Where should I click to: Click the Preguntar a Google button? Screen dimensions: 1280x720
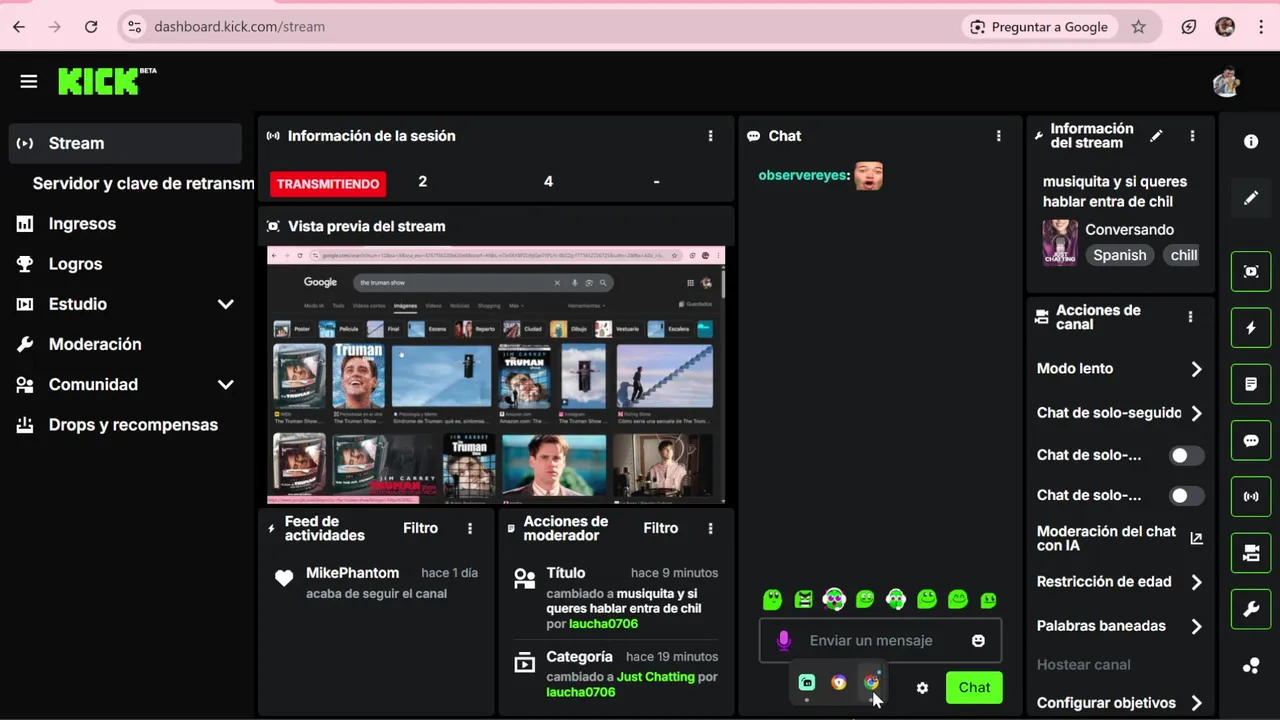tap(1039, 27)
